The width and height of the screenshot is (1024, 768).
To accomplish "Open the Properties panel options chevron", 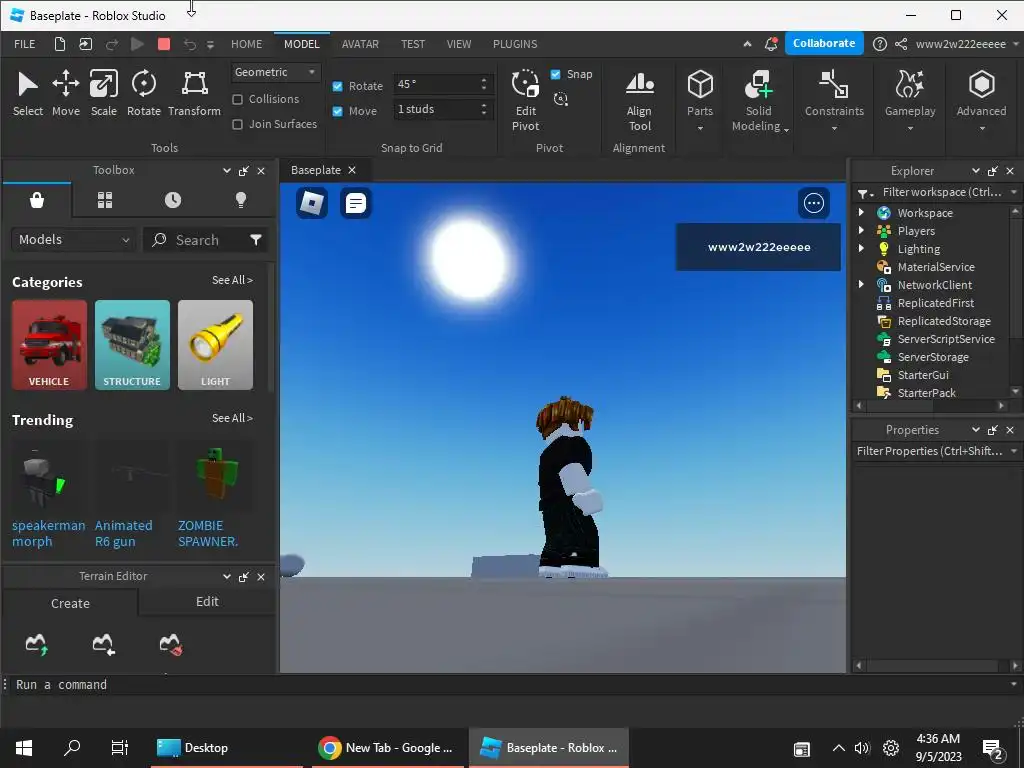I will tap(975, 430).
